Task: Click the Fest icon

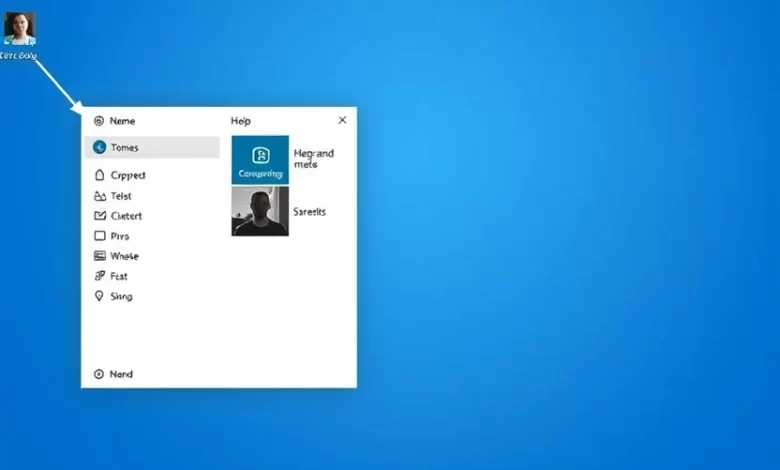Action: pyautogui.click(x=100, y=276)
